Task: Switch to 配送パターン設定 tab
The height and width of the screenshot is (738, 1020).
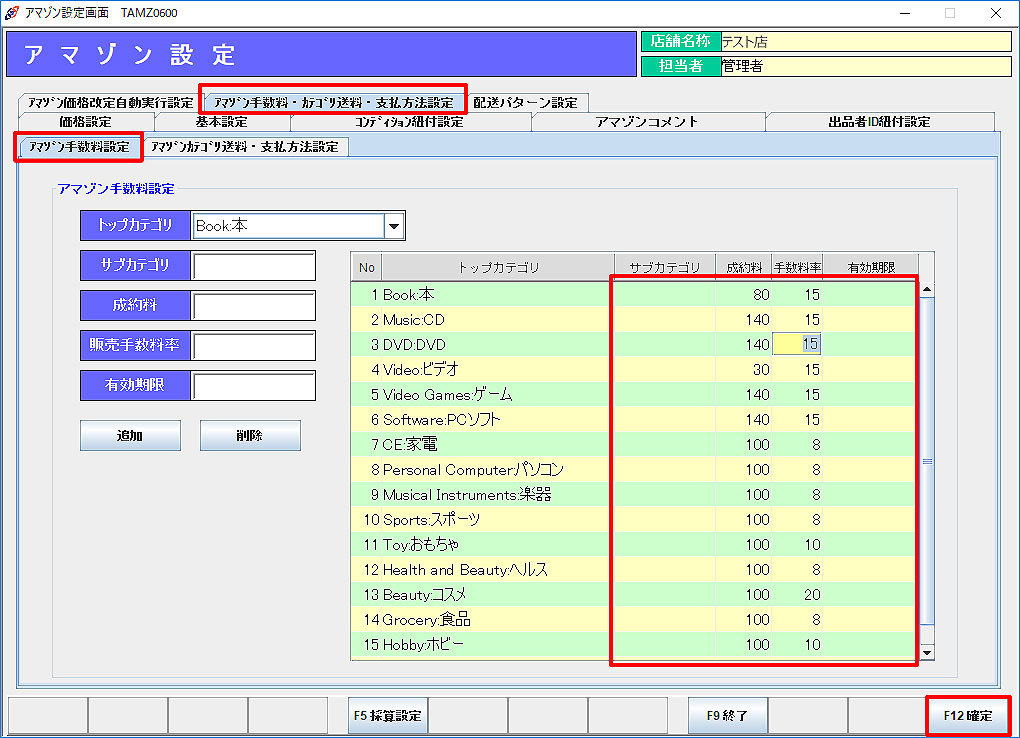Action: [x=525, y=102]
